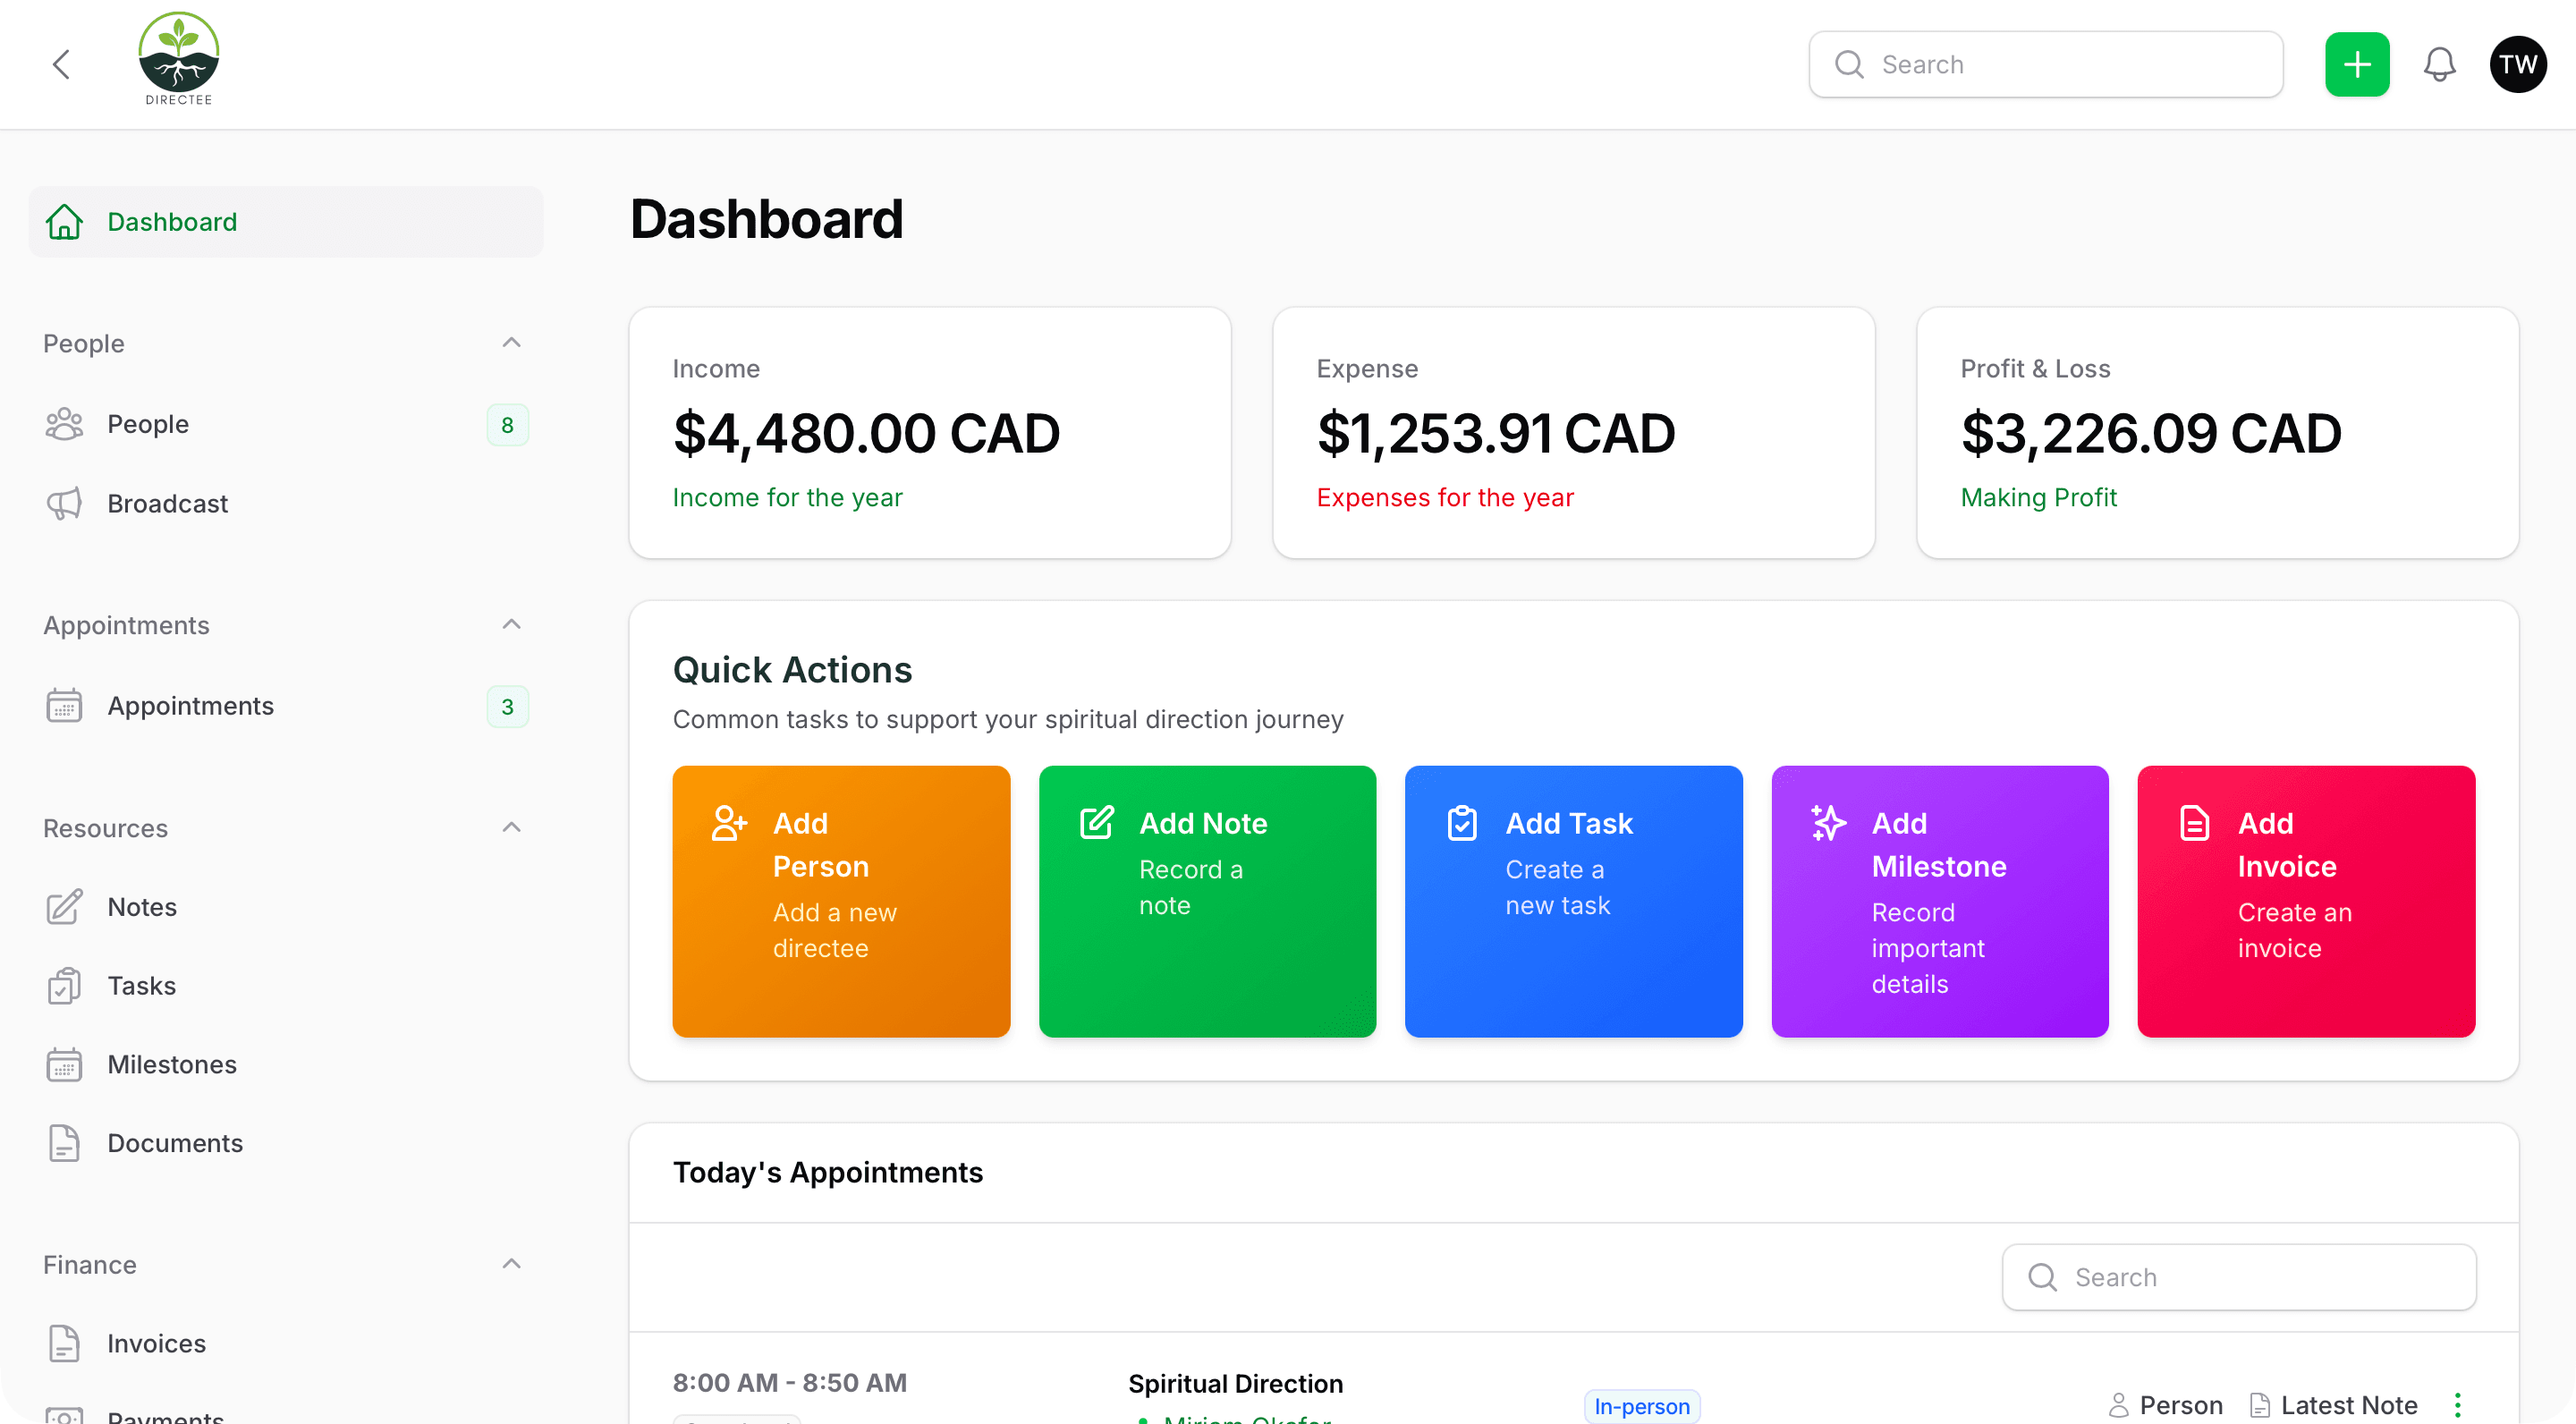Click the Spiritual Direction appointment title
The image size is (2576, 1424).
tap(1235, 1384)
